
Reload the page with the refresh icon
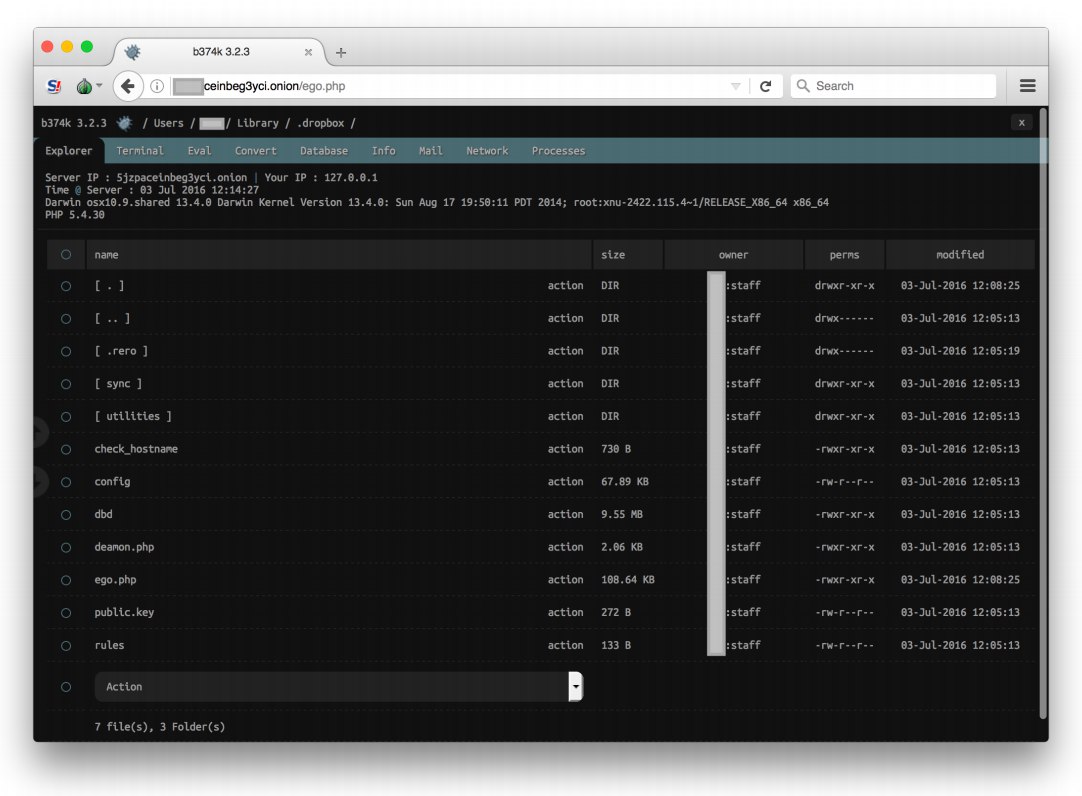[765, 86]
